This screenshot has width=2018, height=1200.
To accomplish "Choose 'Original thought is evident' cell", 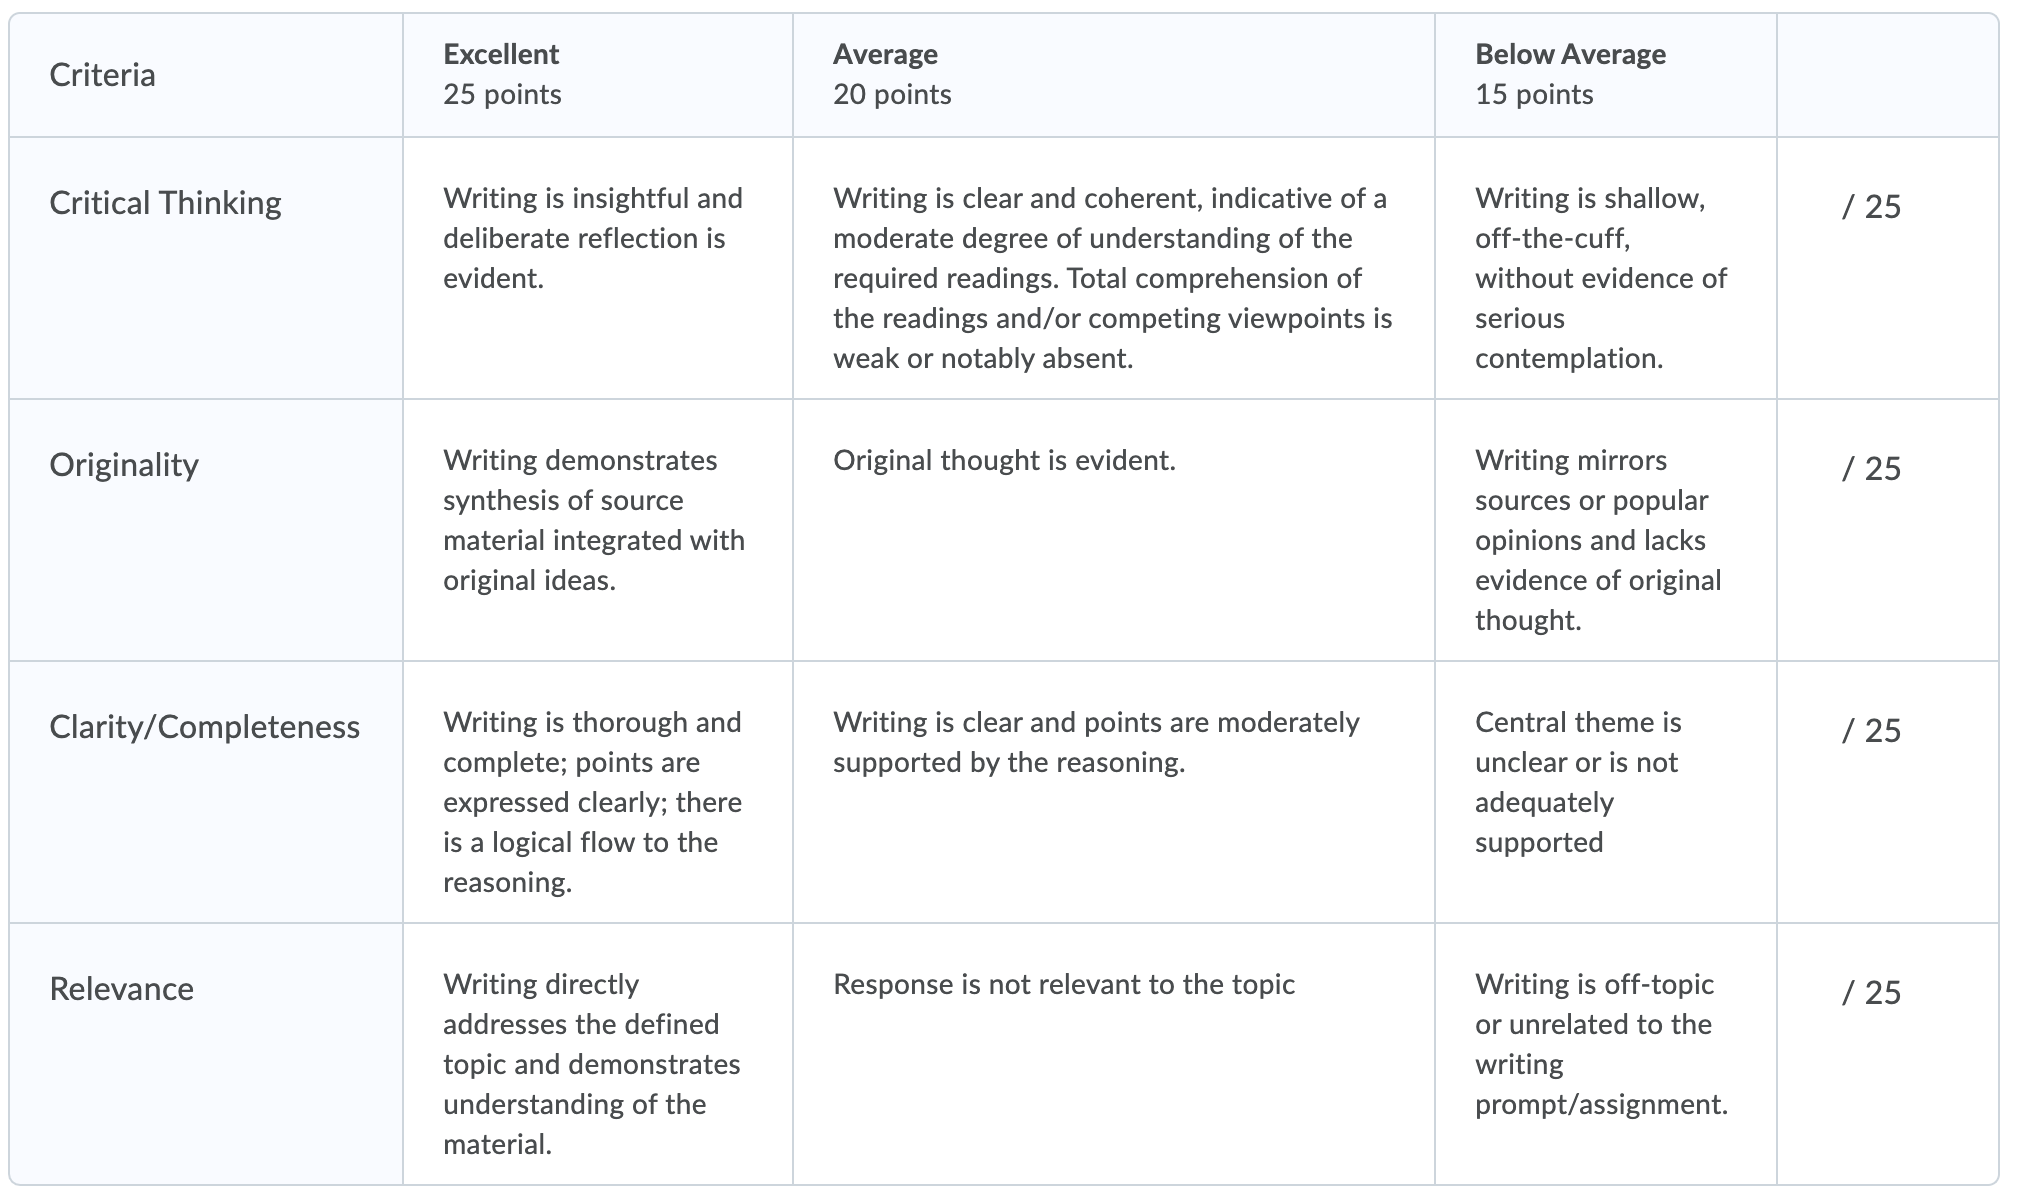I will [1114, 530].
